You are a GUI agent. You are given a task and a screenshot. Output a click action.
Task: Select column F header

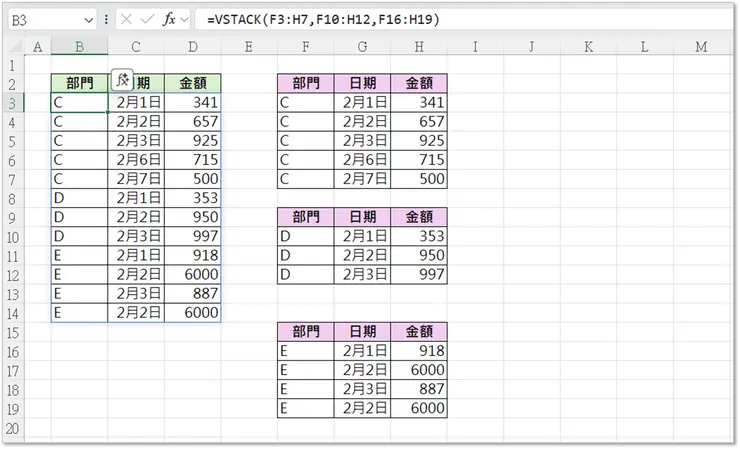point(306,47)
